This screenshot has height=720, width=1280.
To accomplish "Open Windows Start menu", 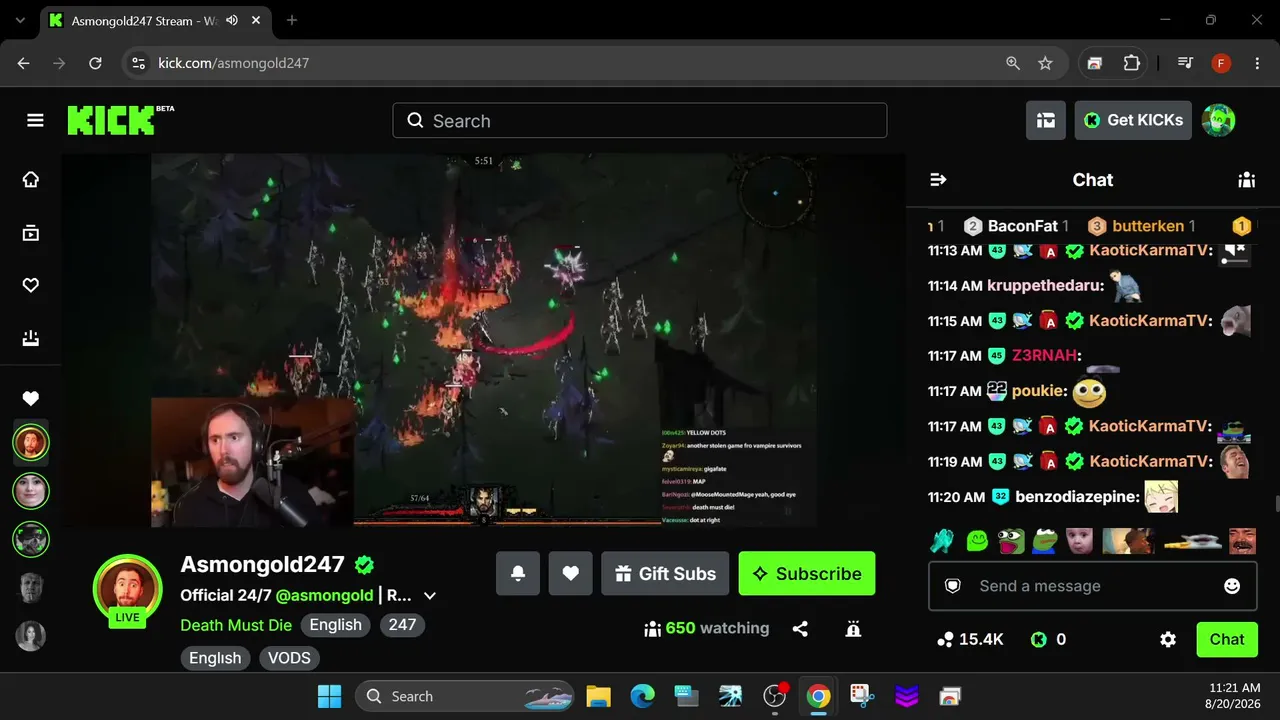I will tap(329, 696).
